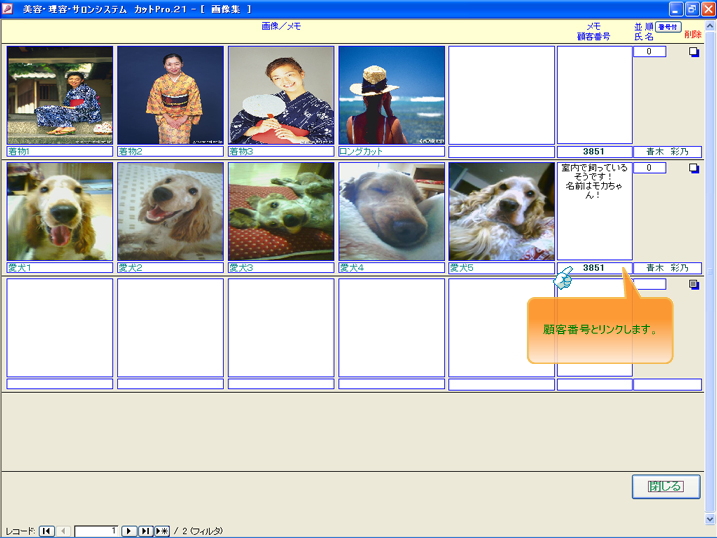Image resolution: width=717 pixels, height=538 pixels.
Task: Click memo text 室内で飼っているそうです
Action: click(594, 181)
